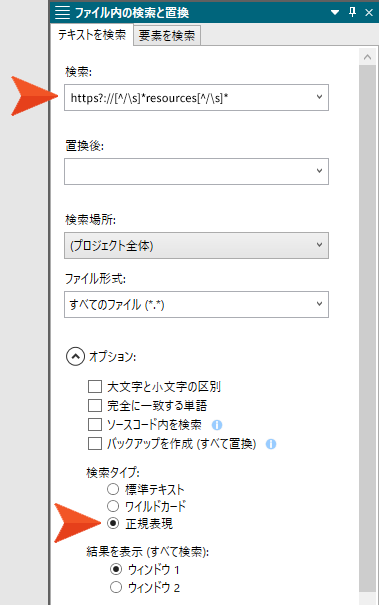Image resolution: width=379 pixels, height=605 pixels.
Task: Close the ファイル内の検索と置換 panel
Action: click(x=369, y=12)
